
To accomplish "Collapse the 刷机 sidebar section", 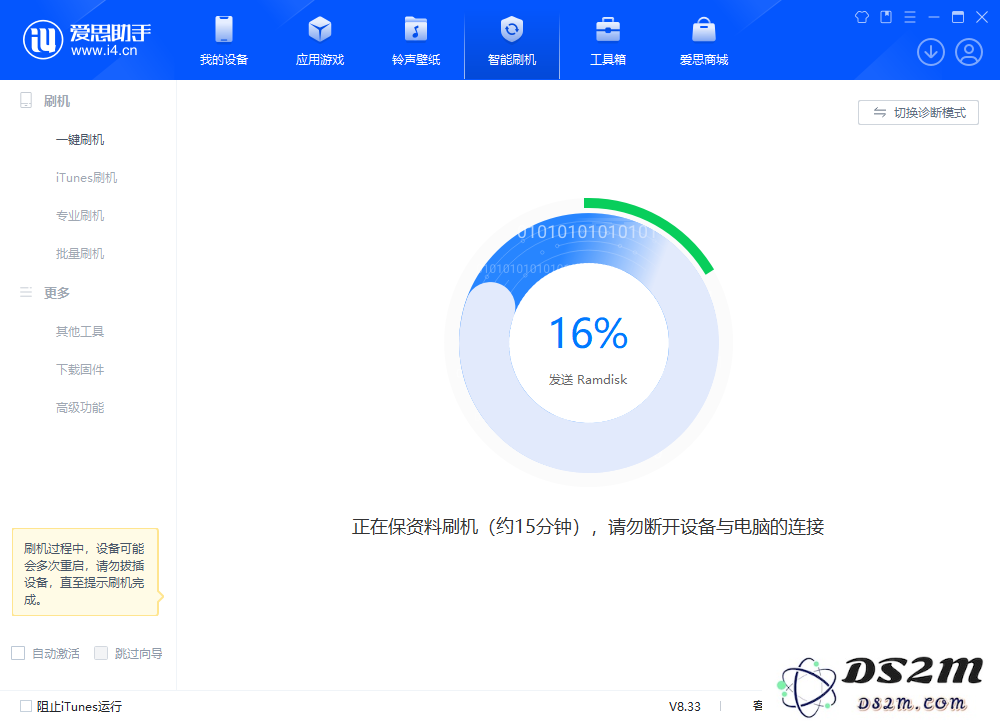I will [57, 101].
